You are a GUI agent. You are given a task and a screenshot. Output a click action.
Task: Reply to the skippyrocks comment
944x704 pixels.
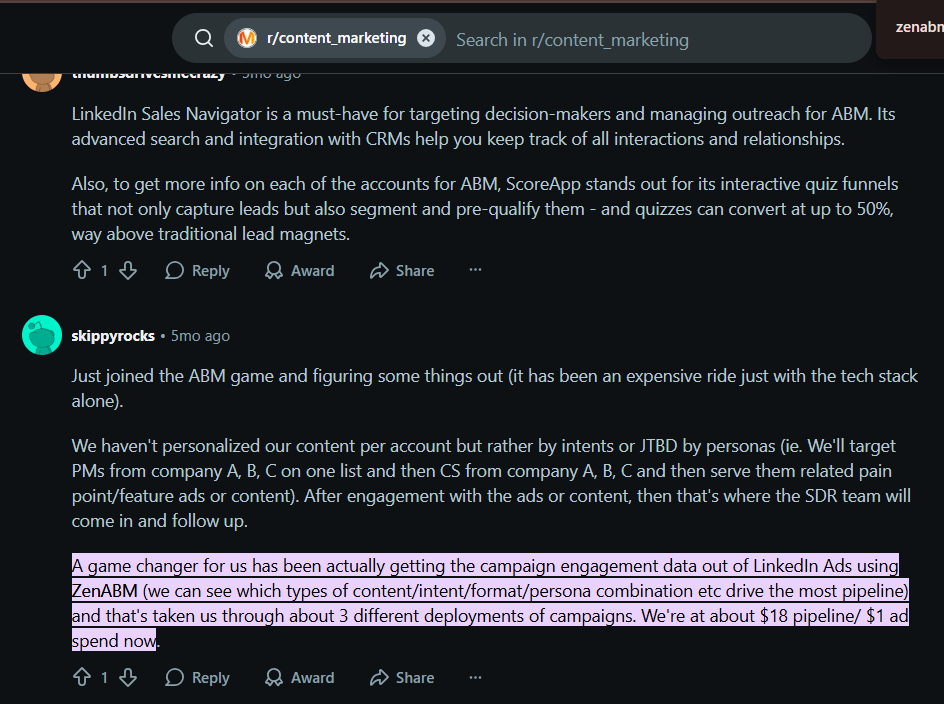pos(198,678)
